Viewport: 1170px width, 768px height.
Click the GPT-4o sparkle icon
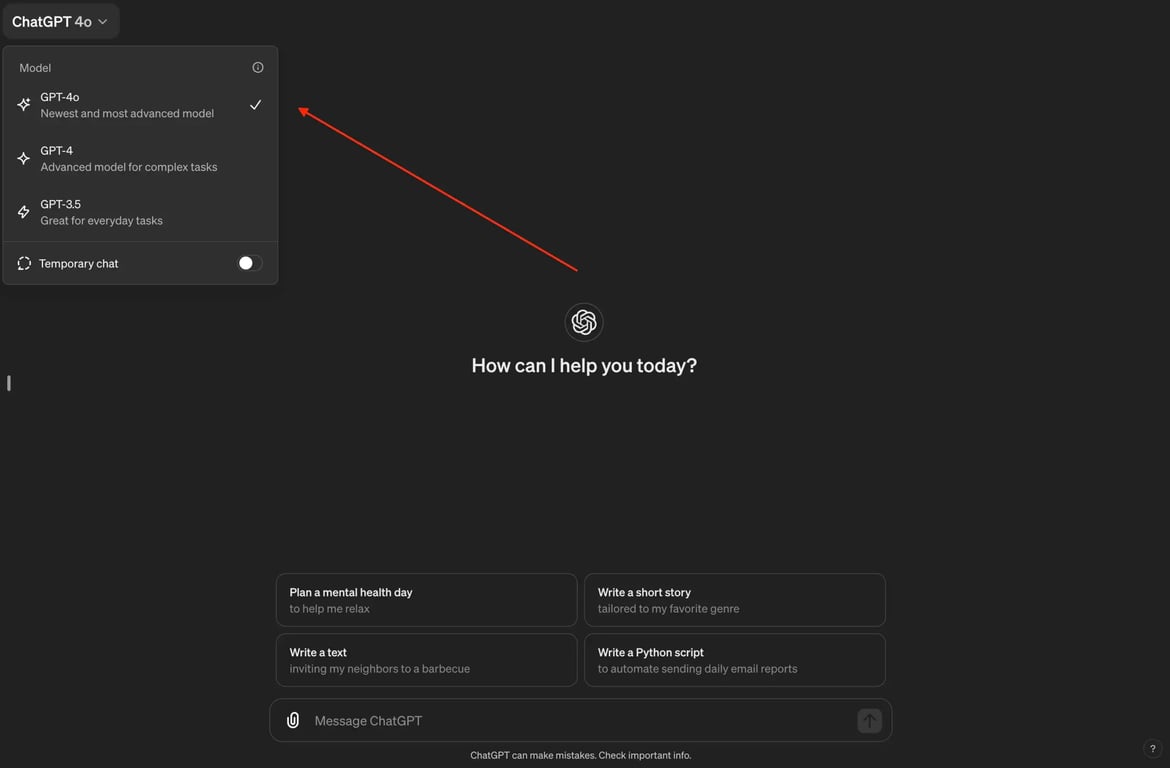point(24,105)
